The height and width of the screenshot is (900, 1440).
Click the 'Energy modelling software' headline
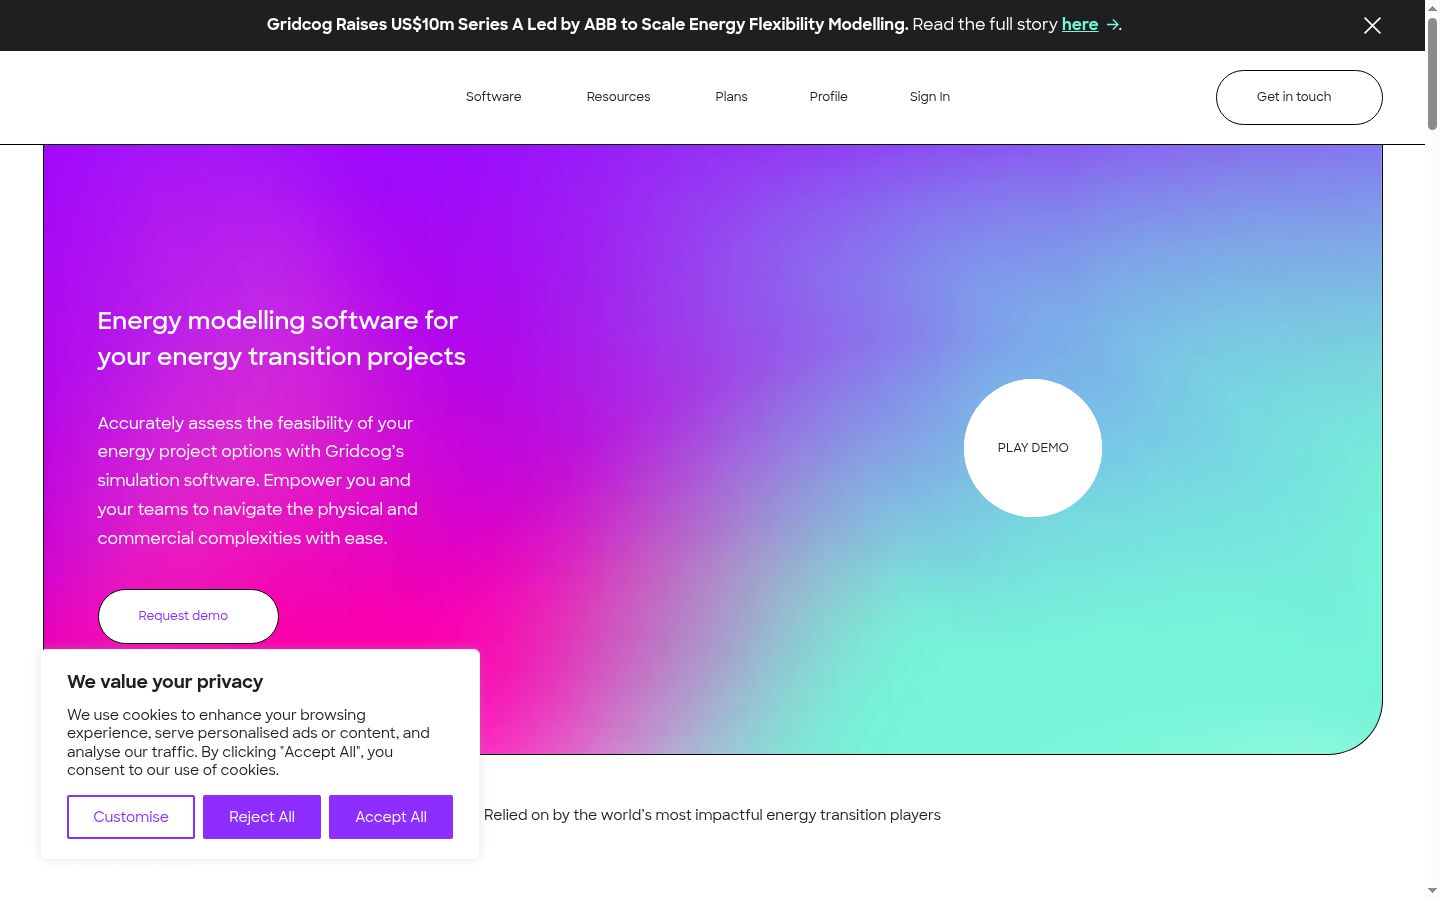281,338
